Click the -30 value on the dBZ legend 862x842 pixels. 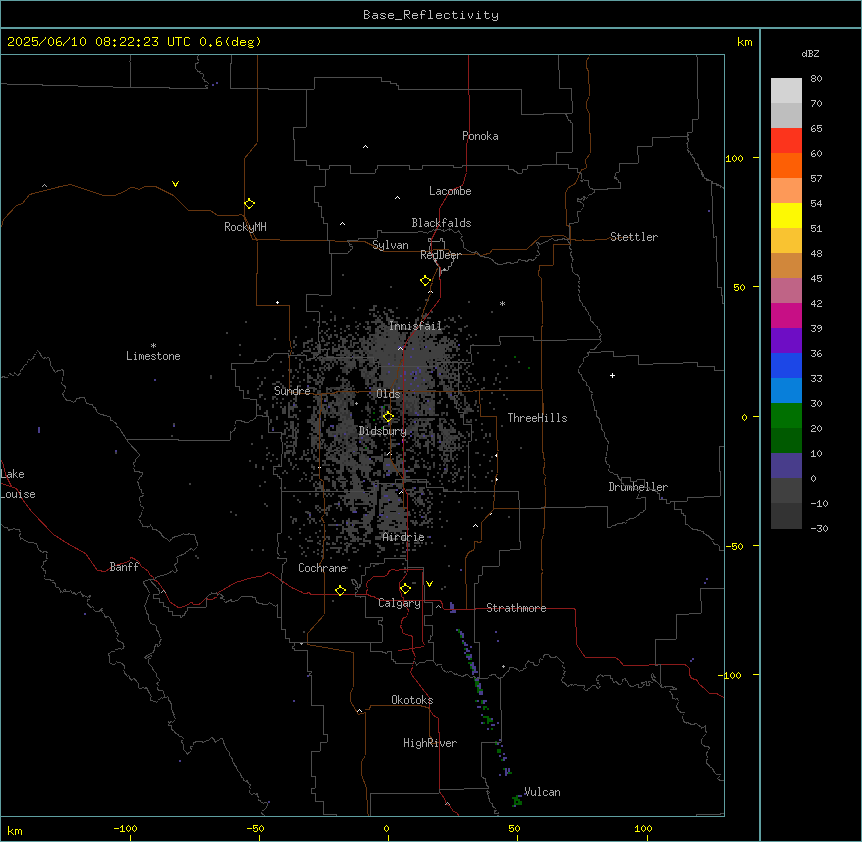click(x=819, y=528)
